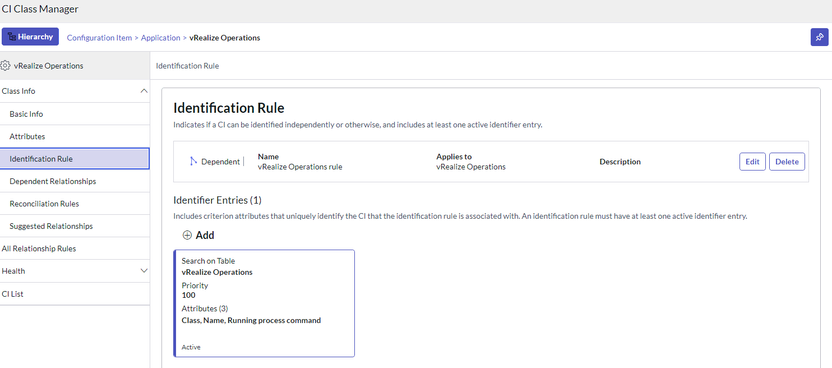Click the vRealize Operations gear icon
The width and height of the screenshot is (832, 368).
tap(6, 66)
